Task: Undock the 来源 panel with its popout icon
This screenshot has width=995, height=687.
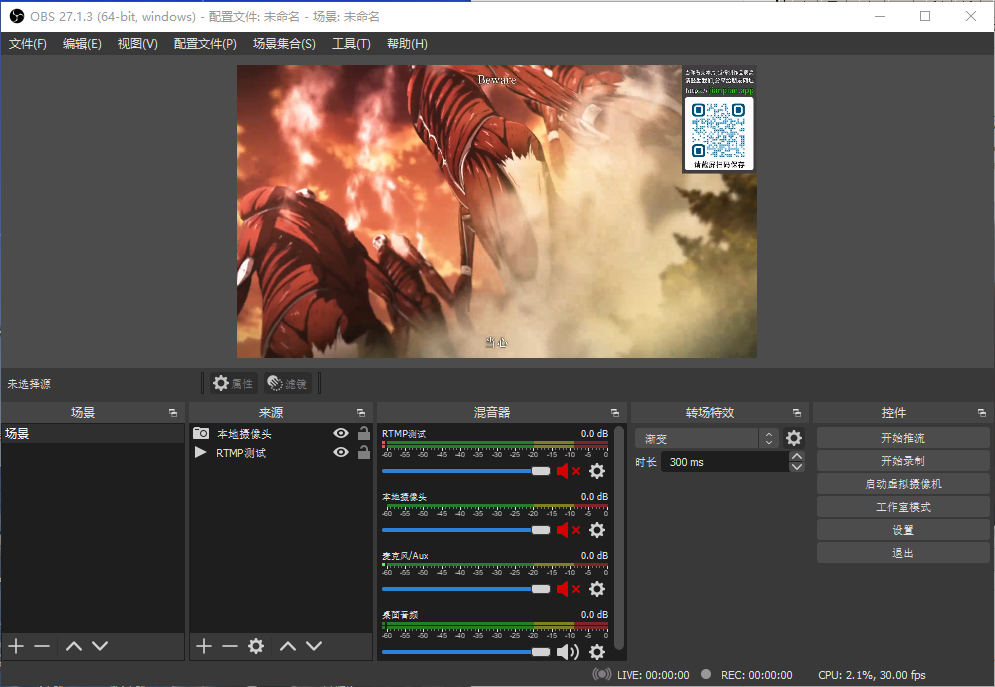Action: click(x=361, y=413)
